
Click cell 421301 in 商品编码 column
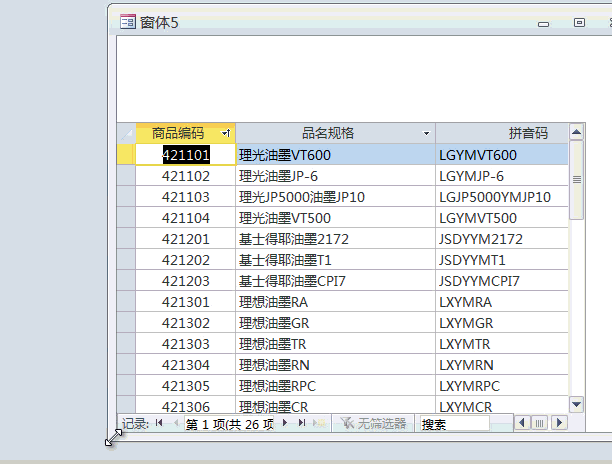pos(186,302)
